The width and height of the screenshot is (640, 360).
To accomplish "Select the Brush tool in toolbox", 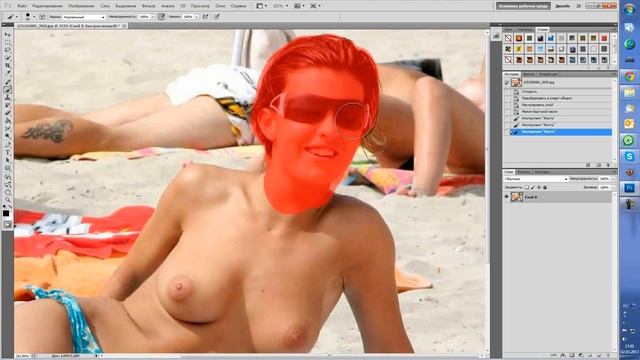I will [x=8, y=90].
